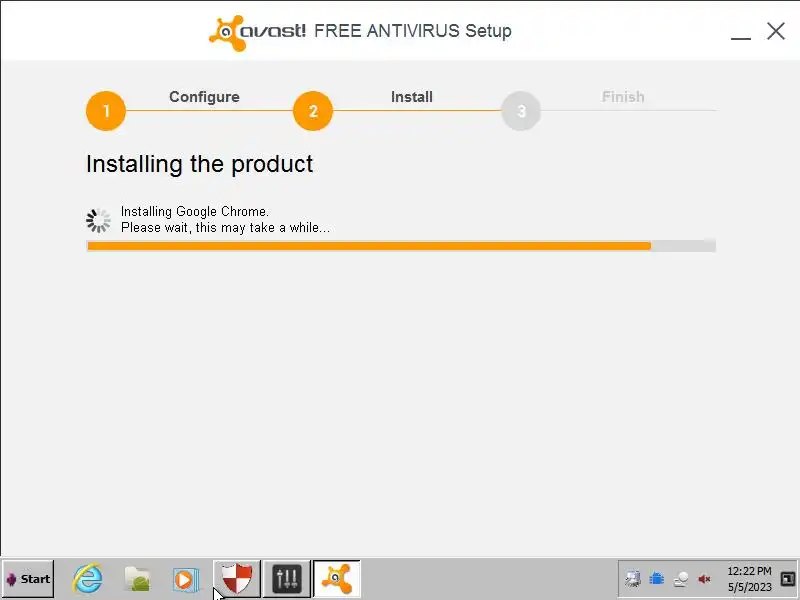Select step 1 Configure circle
The width and height of the screenshot is (800, 600).
[106, 111]
